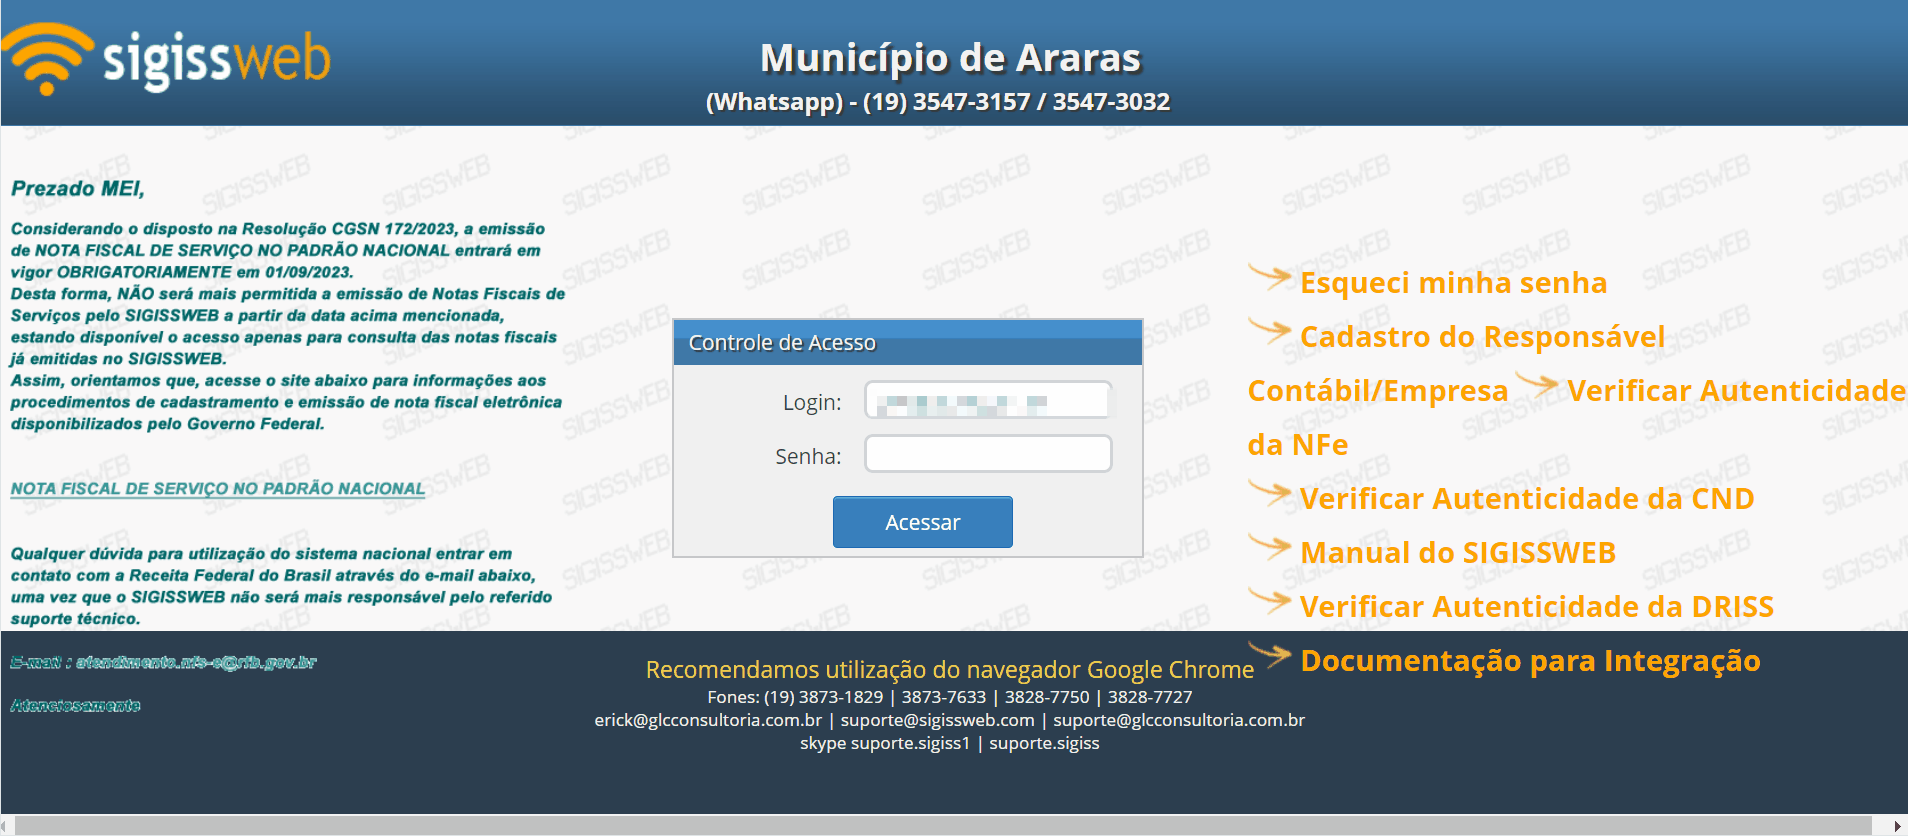Click the suporte@sigissweb.com e-mail text

(x=937, y=720)
